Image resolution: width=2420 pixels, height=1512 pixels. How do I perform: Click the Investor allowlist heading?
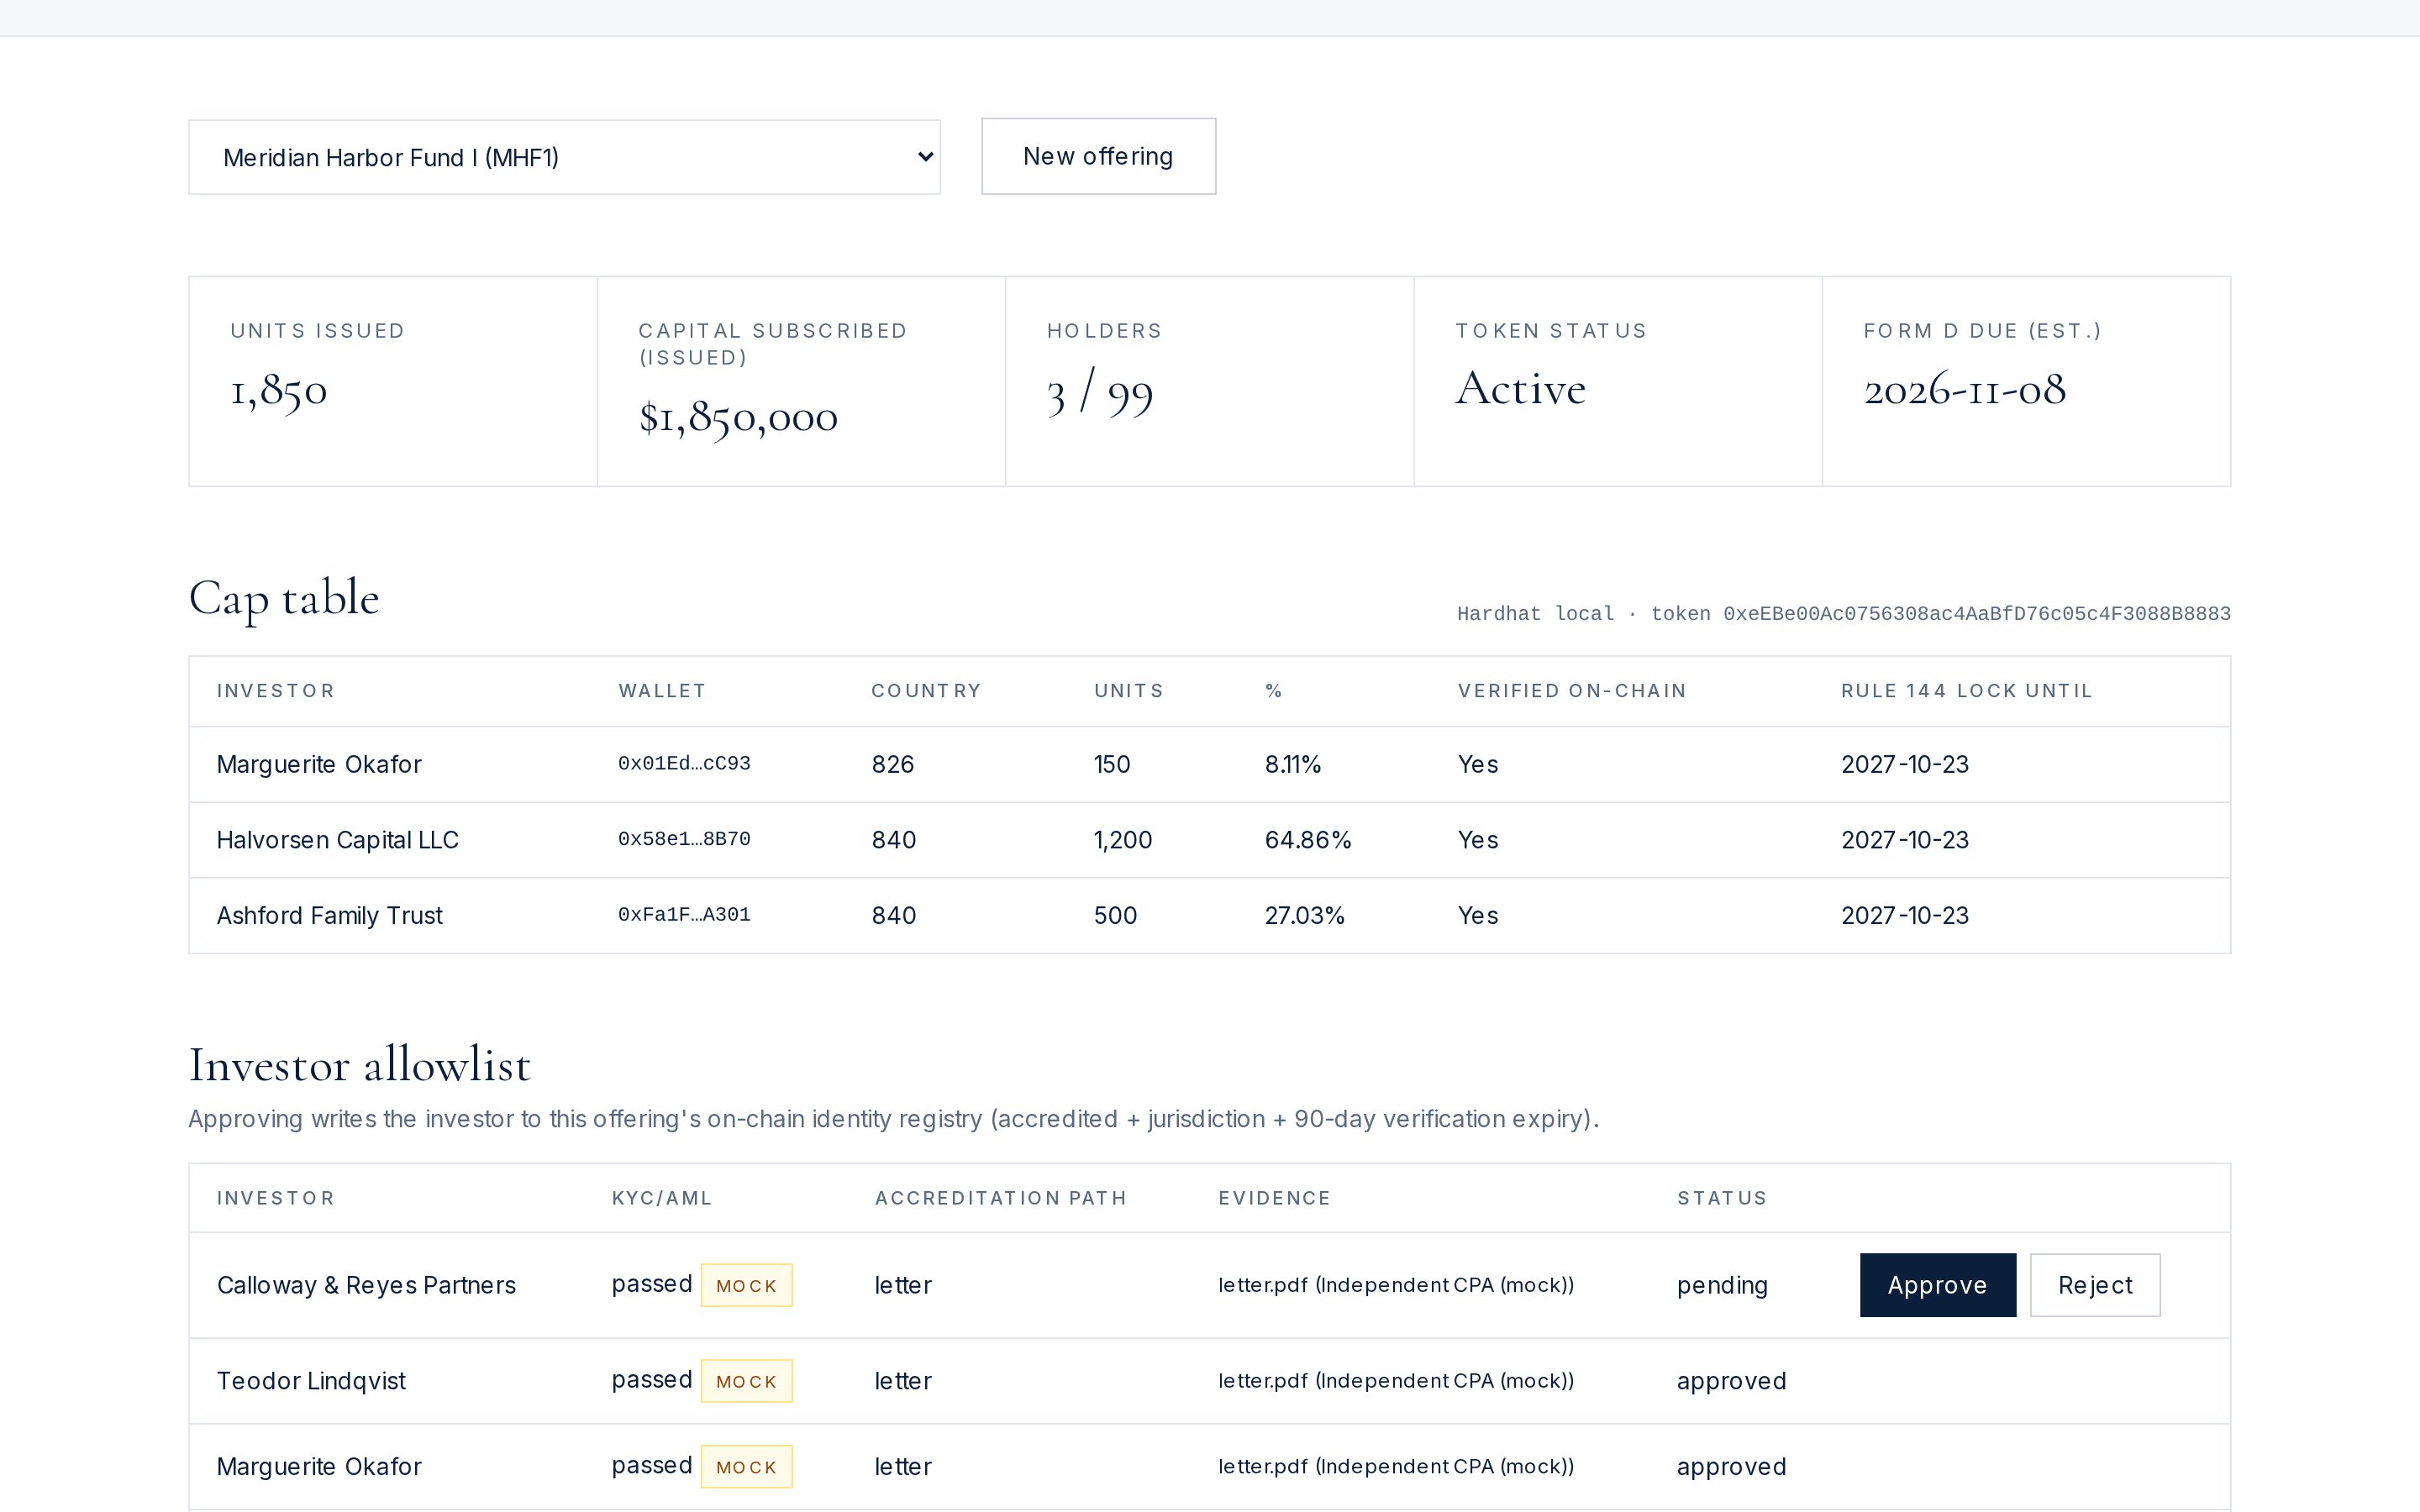(x=360, y=1065)
